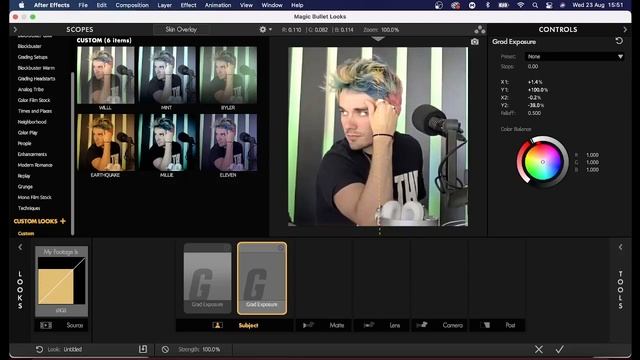The image size is (640, 360).
Task: Click the My Footage Is source card
Action: tap(61, 281)
